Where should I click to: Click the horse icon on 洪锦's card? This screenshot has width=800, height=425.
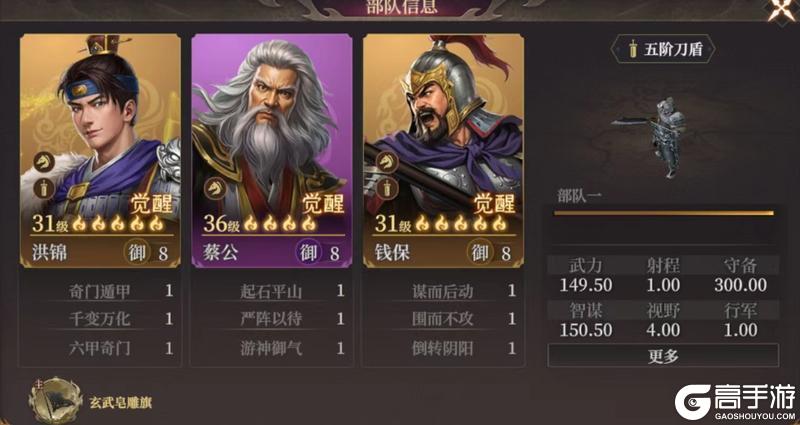44,163
